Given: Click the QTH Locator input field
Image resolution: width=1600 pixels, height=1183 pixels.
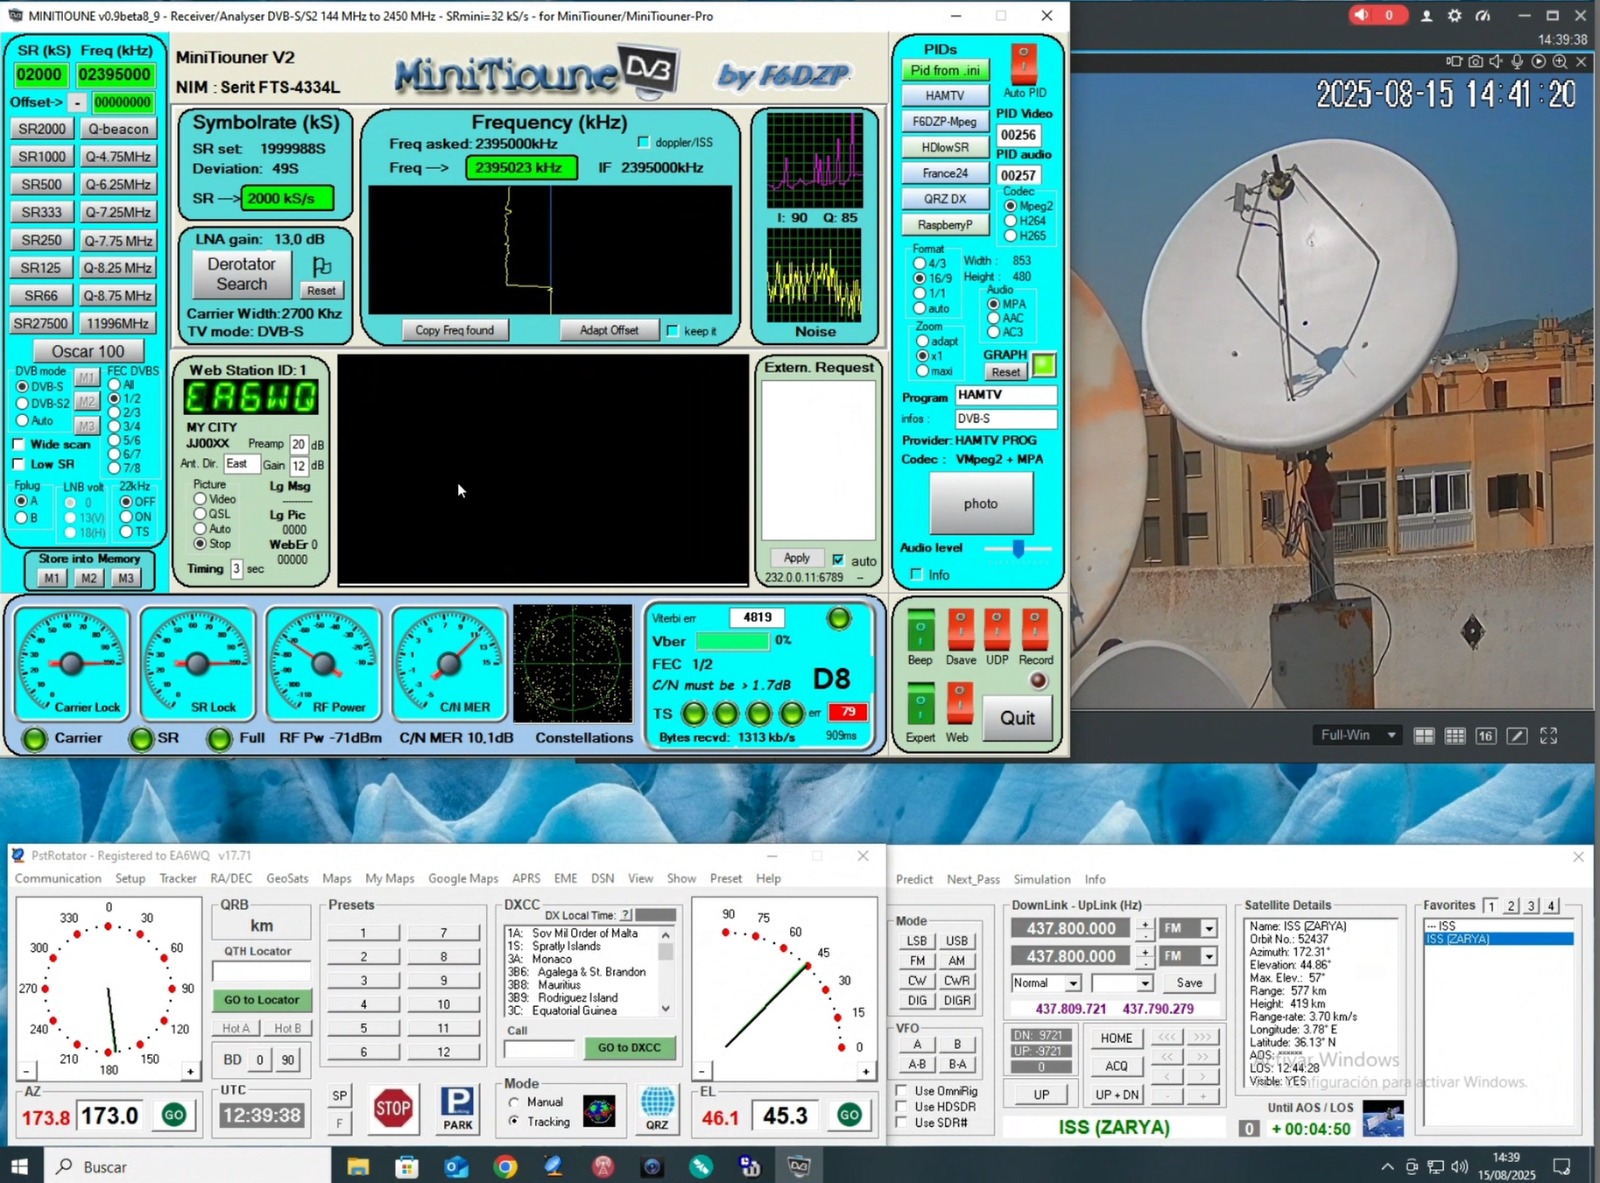Looking at the screenshot, I should coord(262,971).
